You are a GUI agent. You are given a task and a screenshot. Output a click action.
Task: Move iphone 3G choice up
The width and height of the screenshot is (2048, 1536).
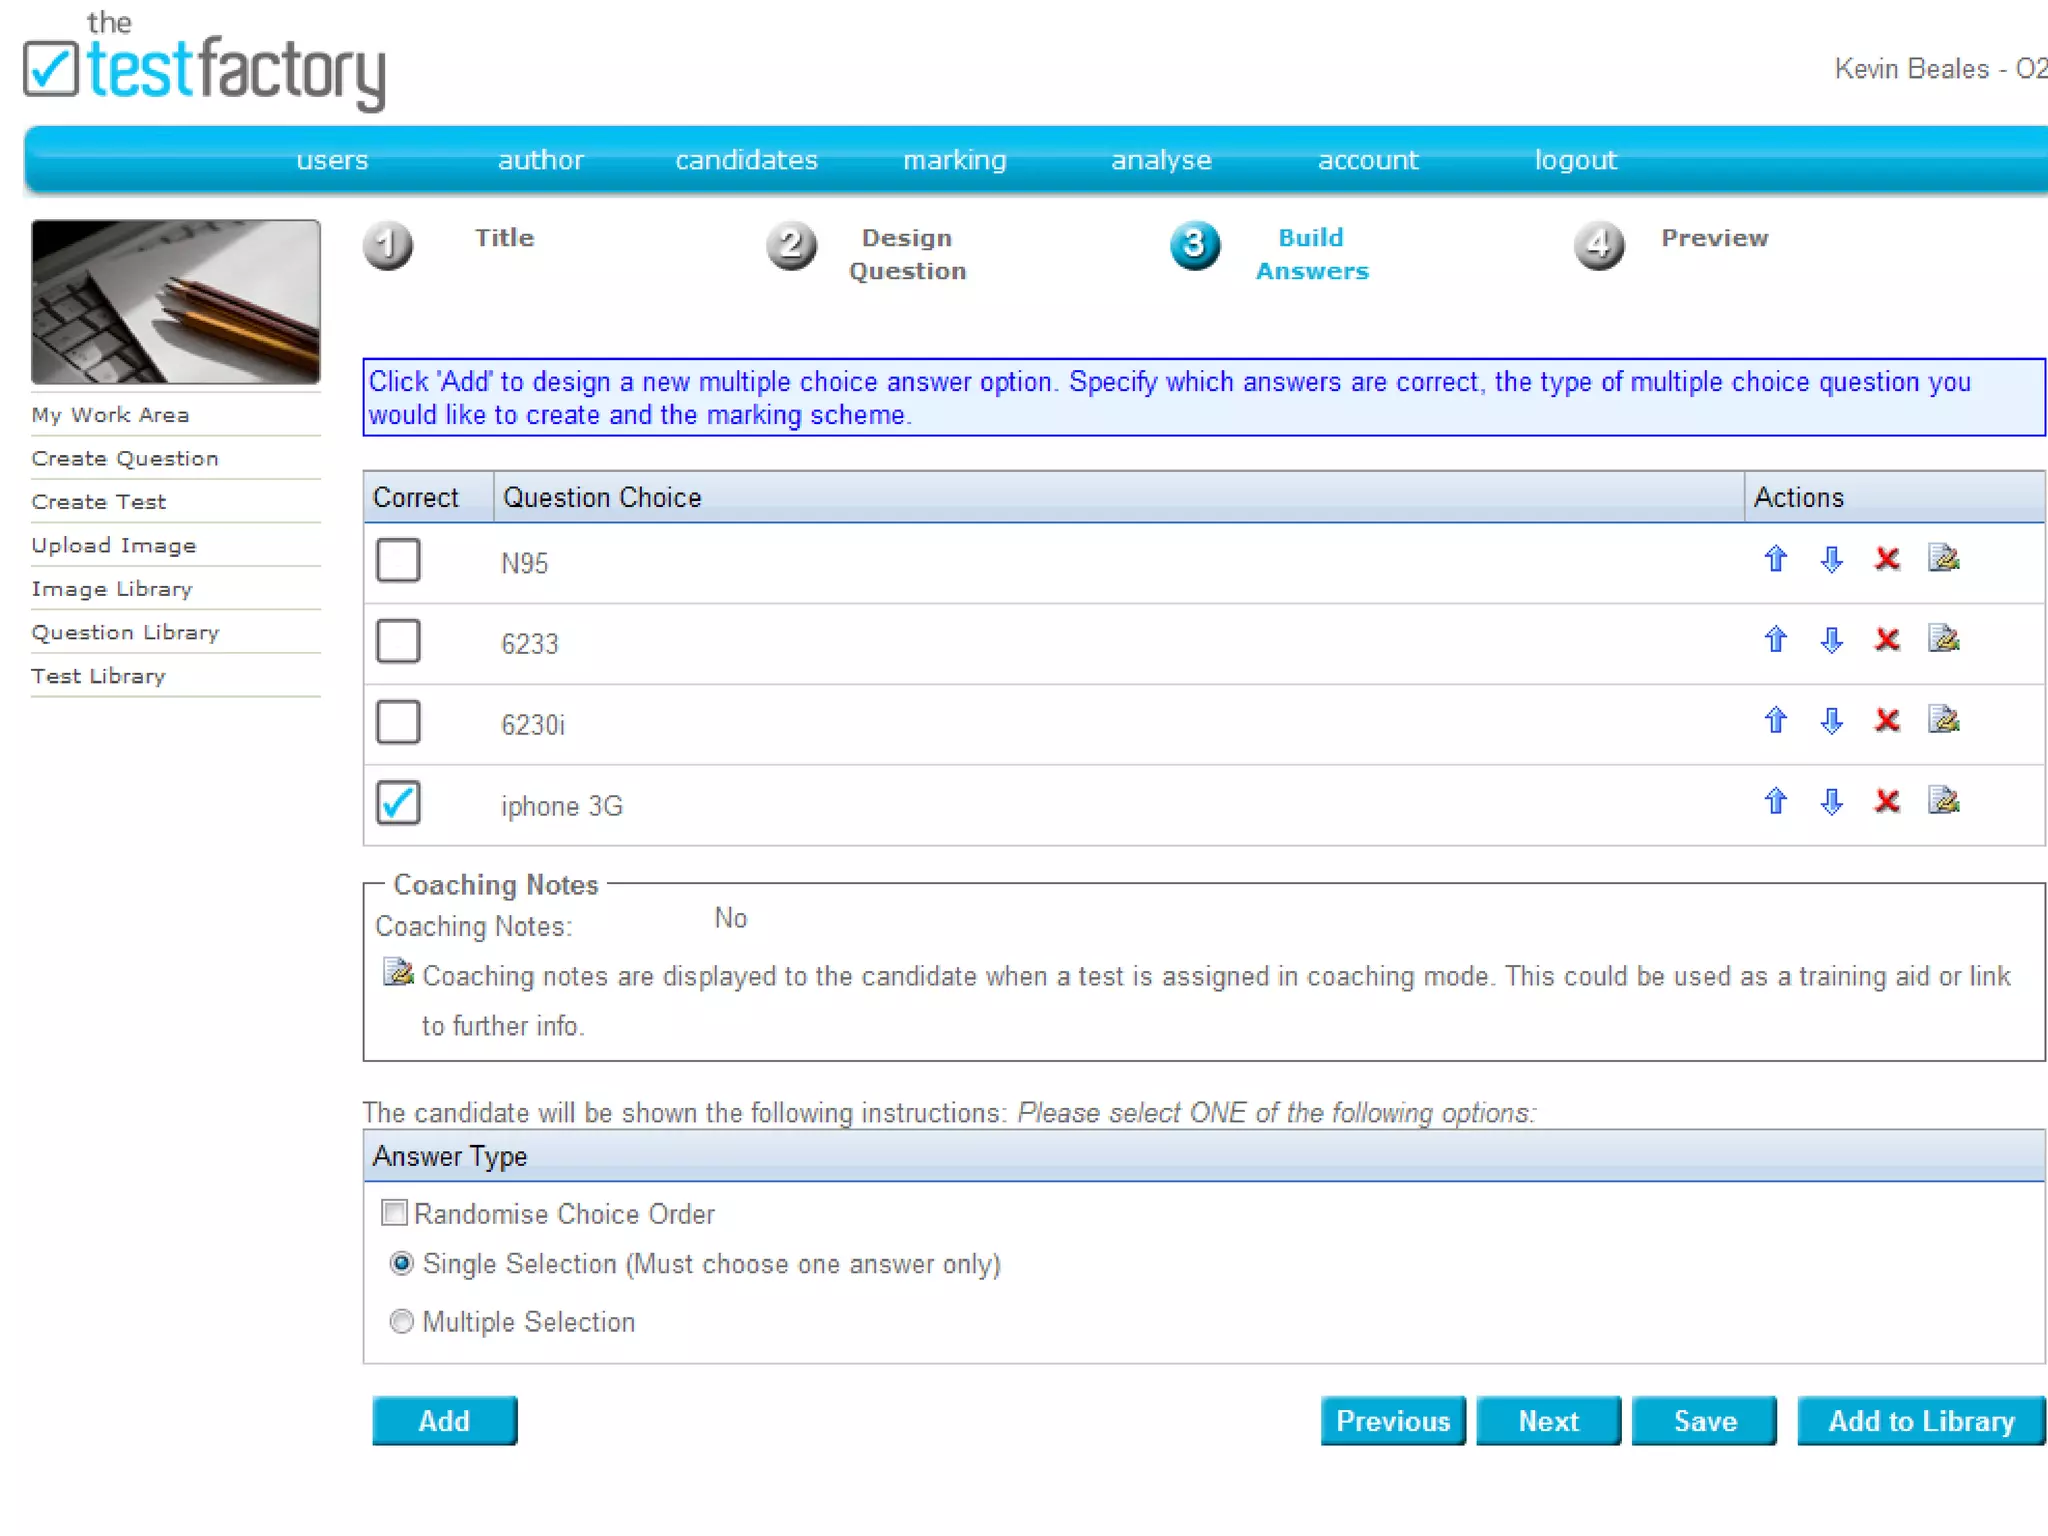coord(1775,802)
